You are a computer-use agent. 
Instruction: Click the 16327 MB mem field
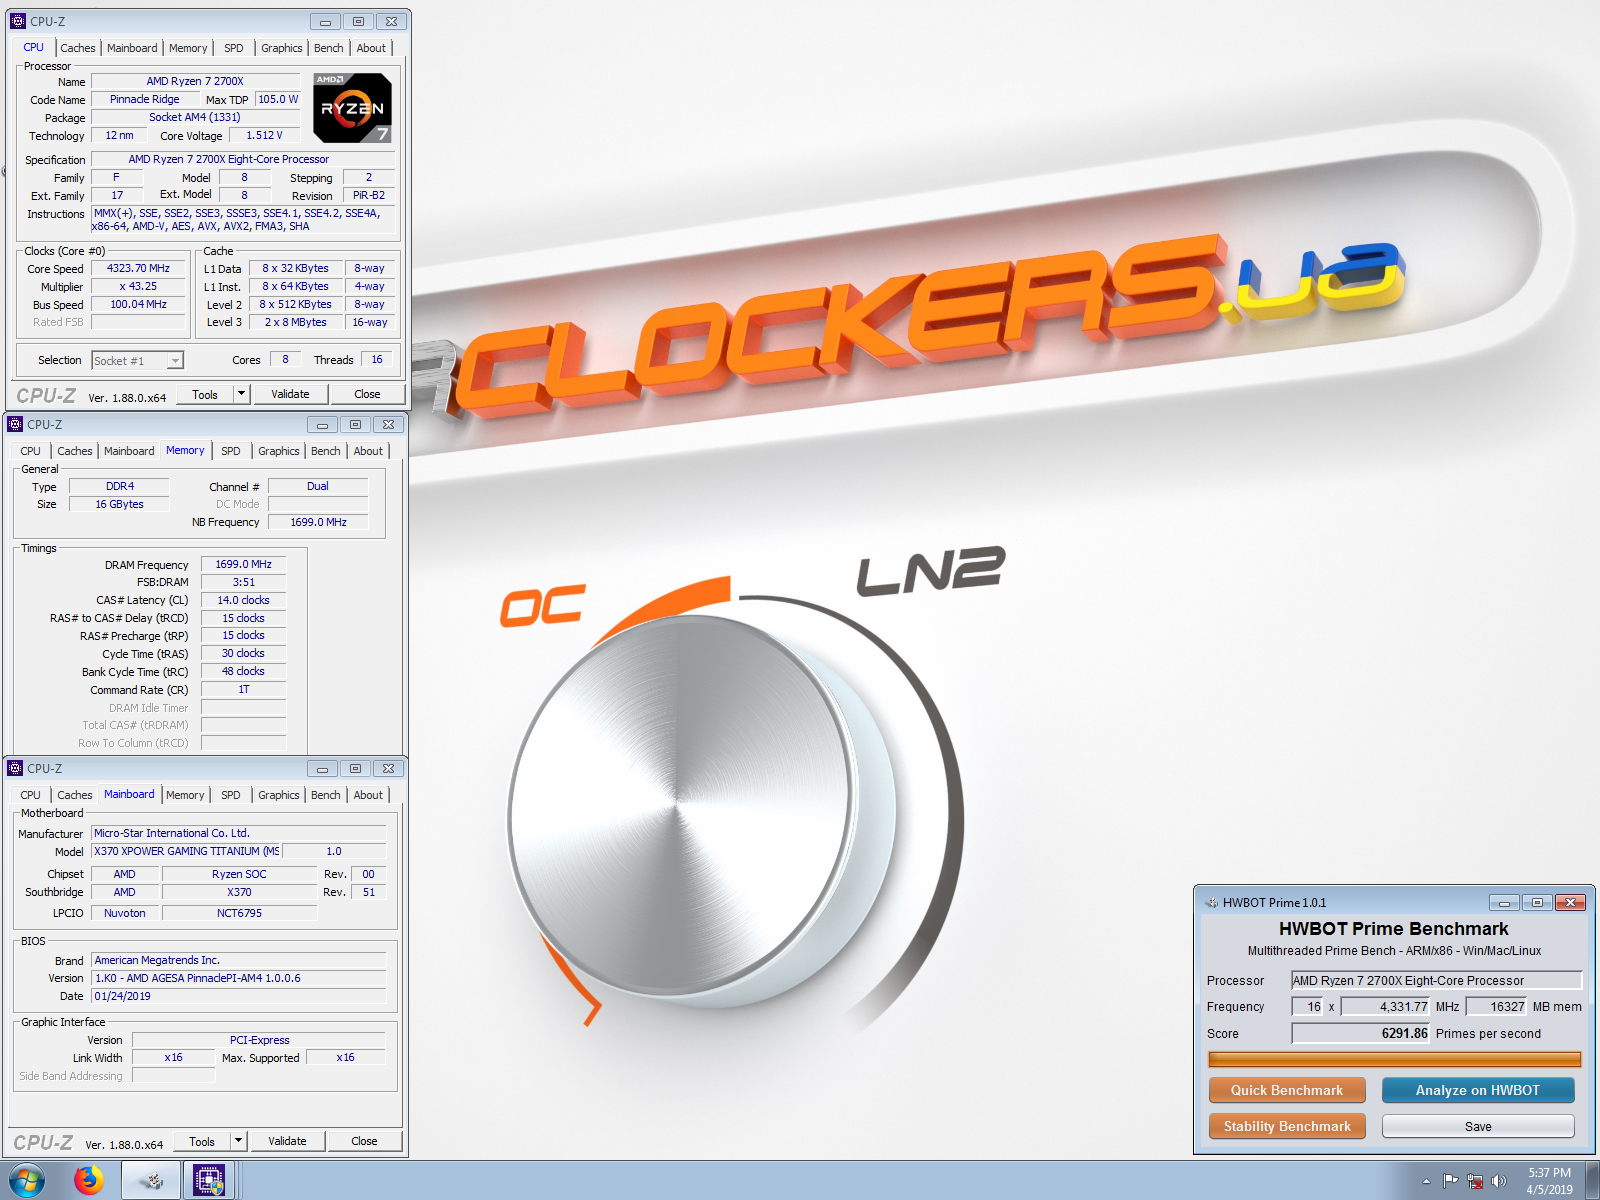tap(1496, 1006)
